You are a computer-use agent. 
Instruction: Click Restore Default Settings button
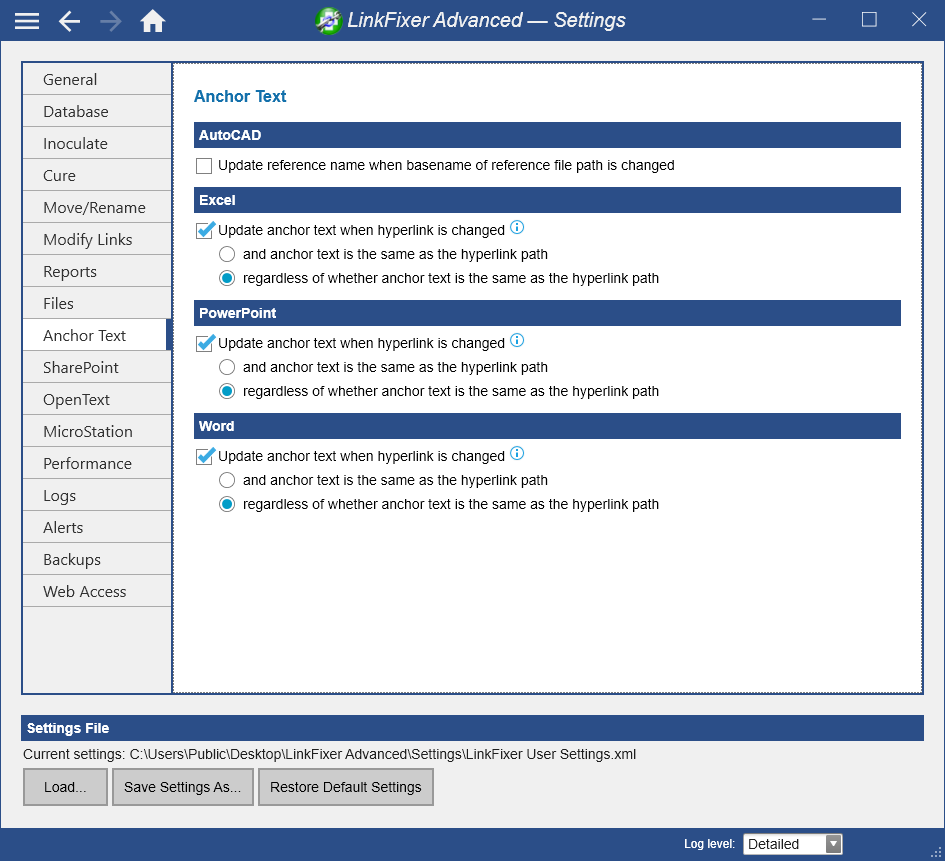coord(345,787)
